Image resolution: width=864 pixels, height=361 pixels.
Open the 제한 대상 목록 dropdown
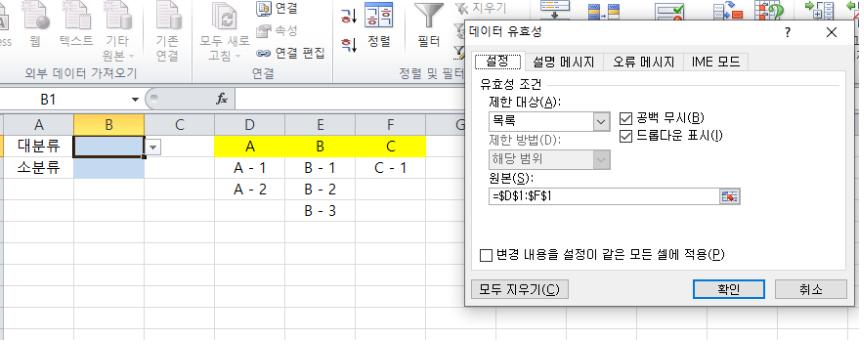click(601, 121)
